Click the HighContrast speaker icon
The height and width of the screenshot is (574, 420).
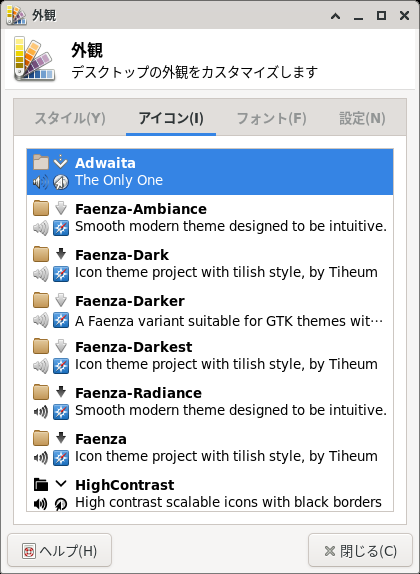[41, 504]
